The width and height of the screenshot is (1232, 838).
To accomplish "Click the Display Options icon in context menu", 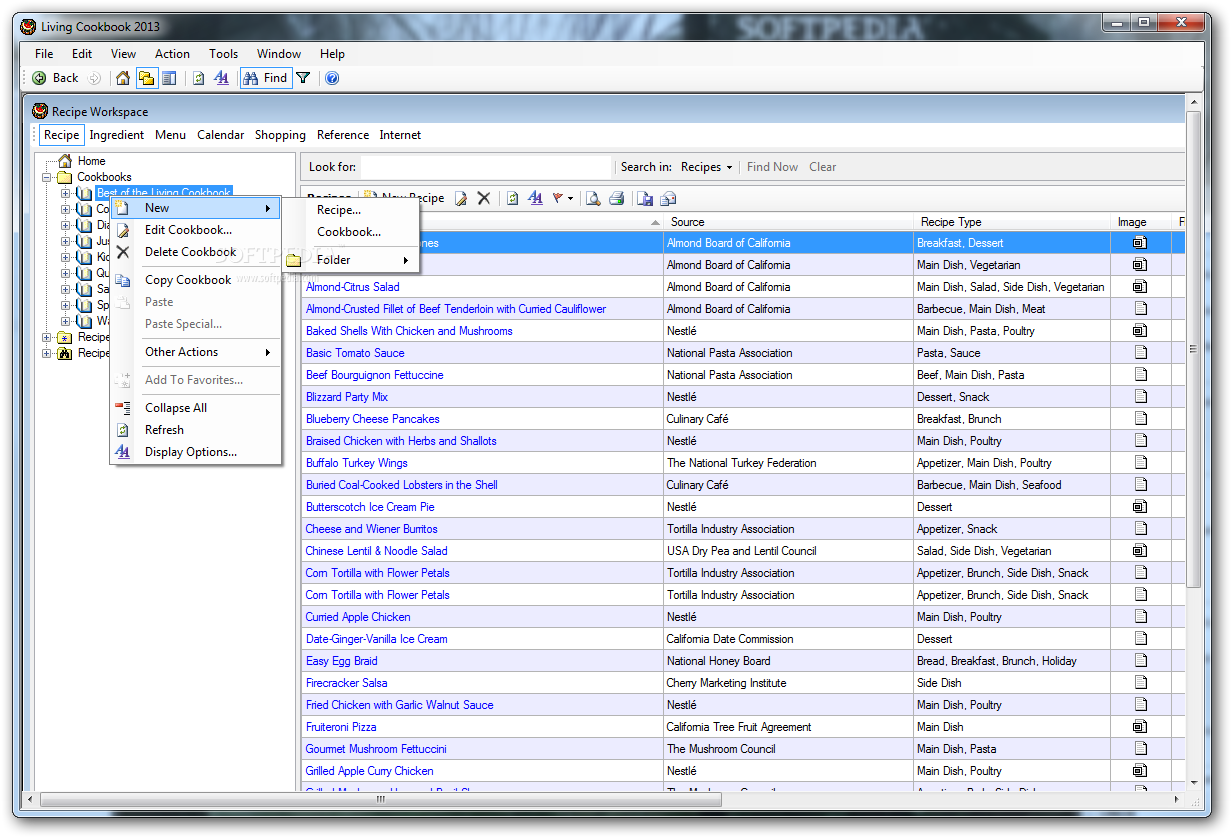I will [x=122, y=452].
